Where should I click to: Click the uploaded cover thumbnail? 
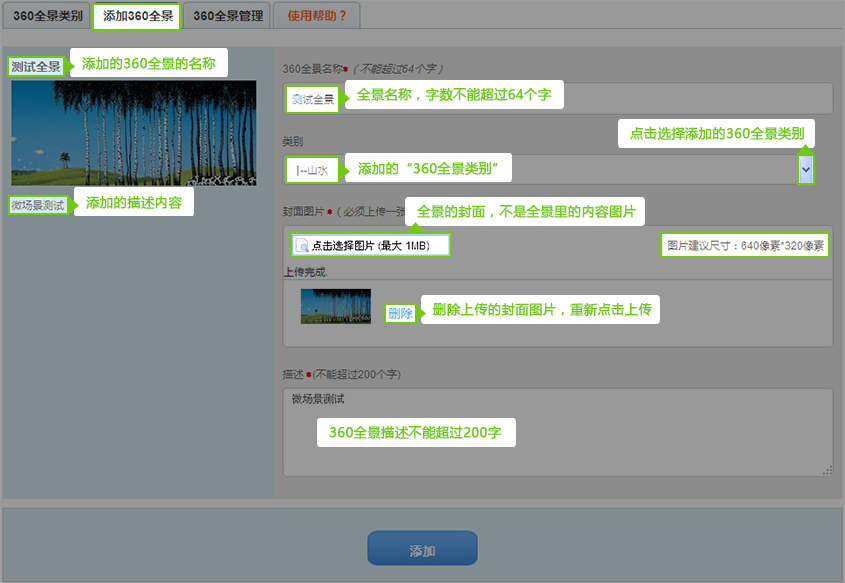coord(336,306)
